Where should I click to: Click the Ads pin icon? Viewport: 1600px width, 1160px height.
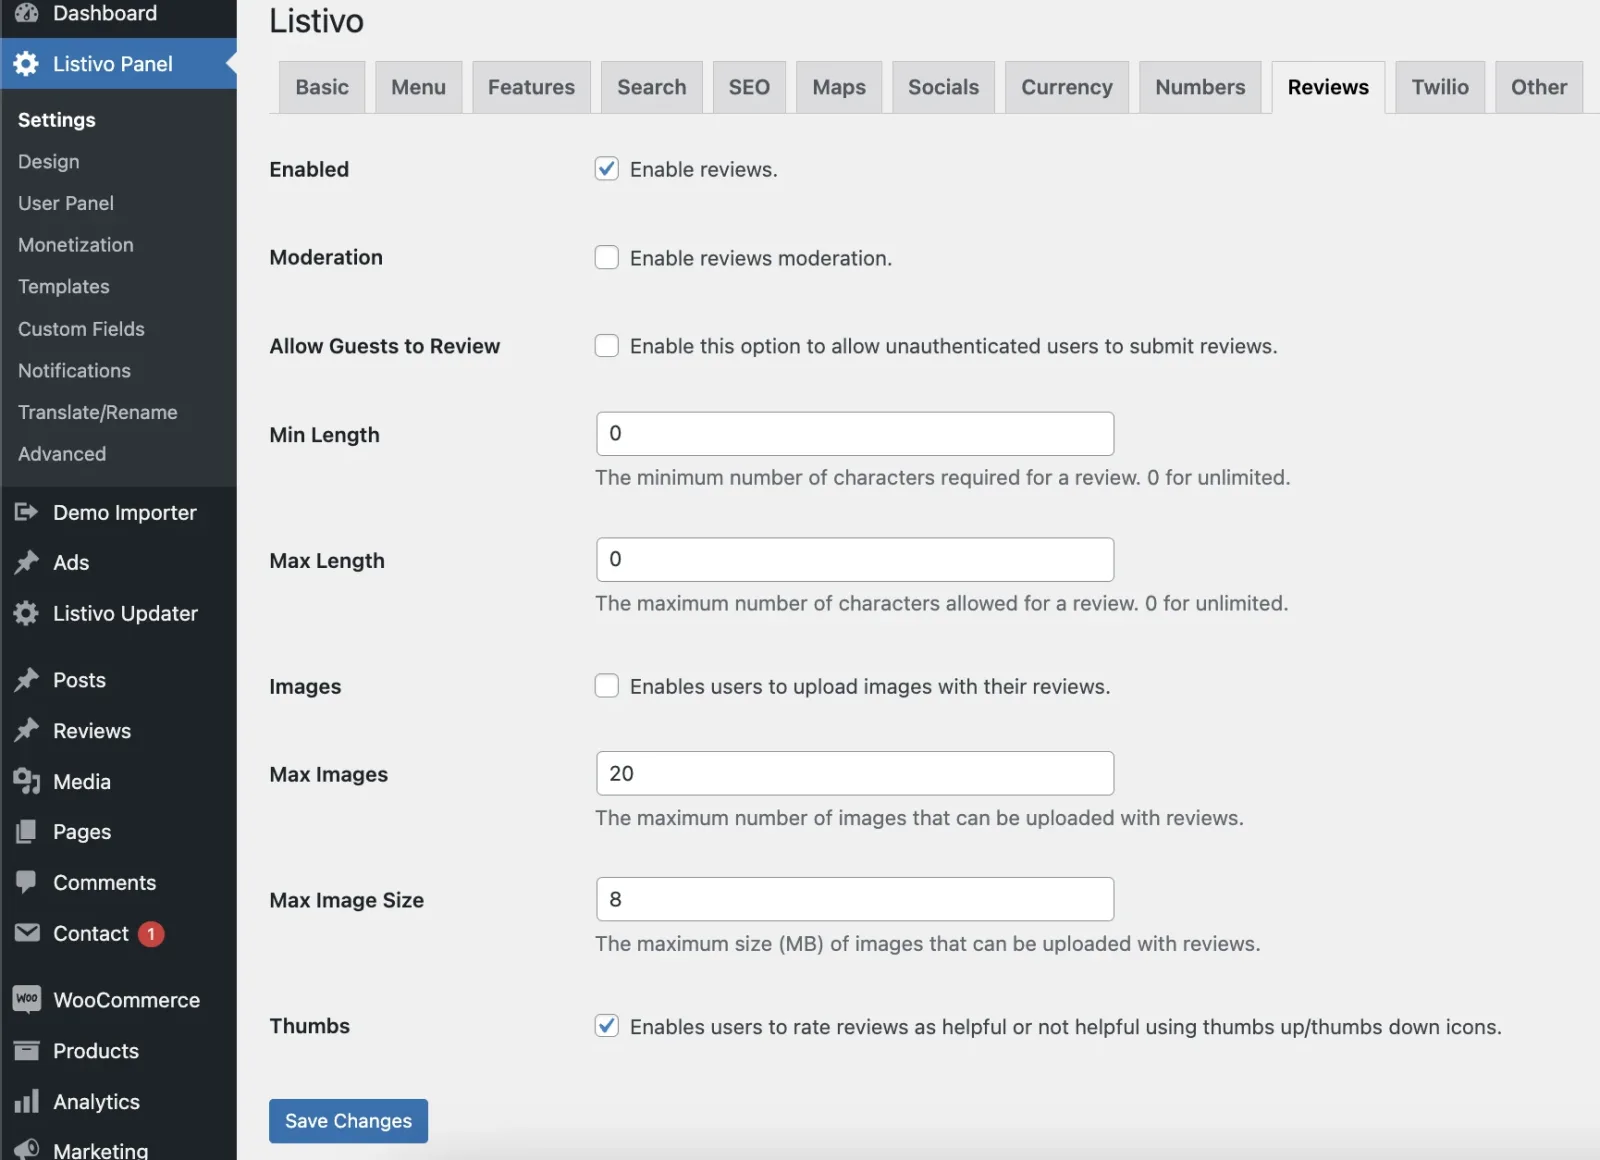click(26, 563)
